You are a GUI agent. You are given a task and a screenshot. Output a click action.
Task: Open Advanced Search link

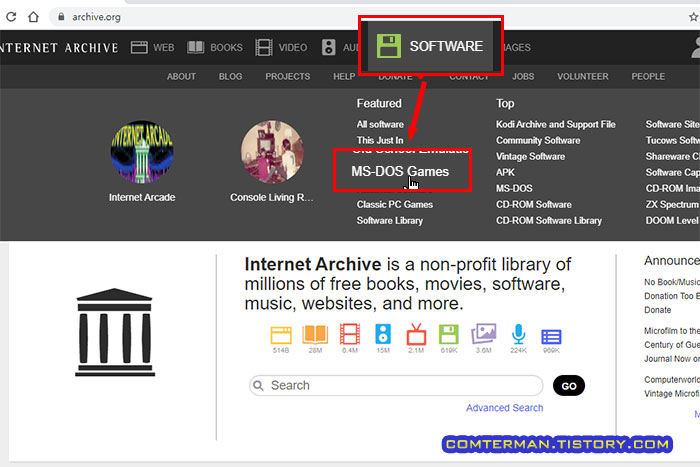[x=504, y=408]
